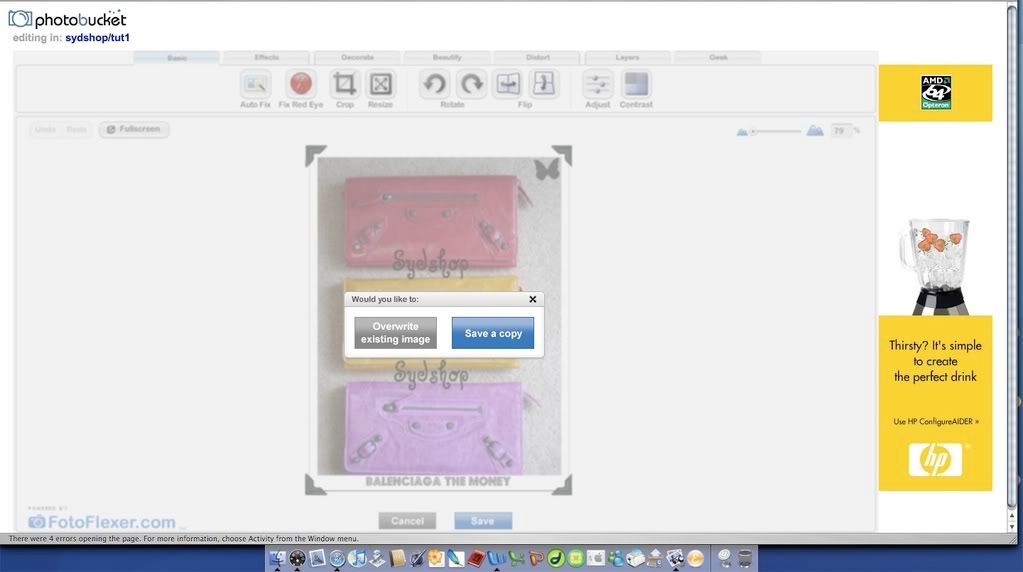Select the Fix Red Eye tool
The height and width of the screenshot is (572, 1023).
301,84
